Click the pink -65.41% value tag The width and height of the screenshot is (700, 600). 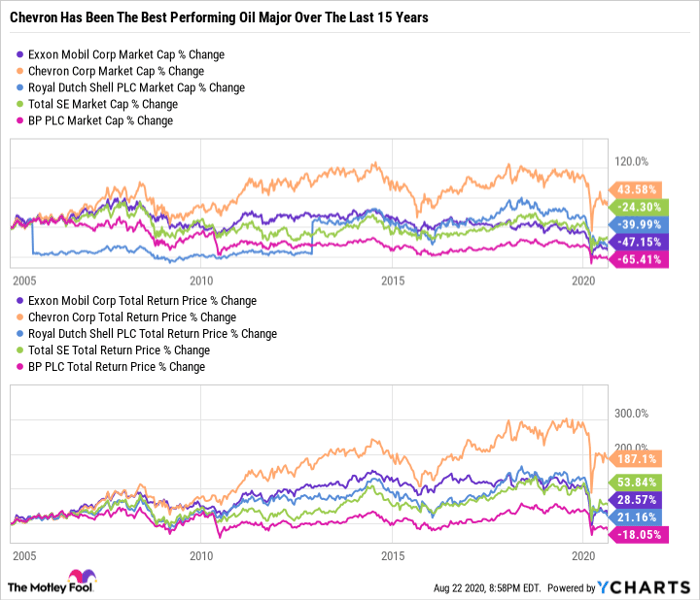[636, 259]
